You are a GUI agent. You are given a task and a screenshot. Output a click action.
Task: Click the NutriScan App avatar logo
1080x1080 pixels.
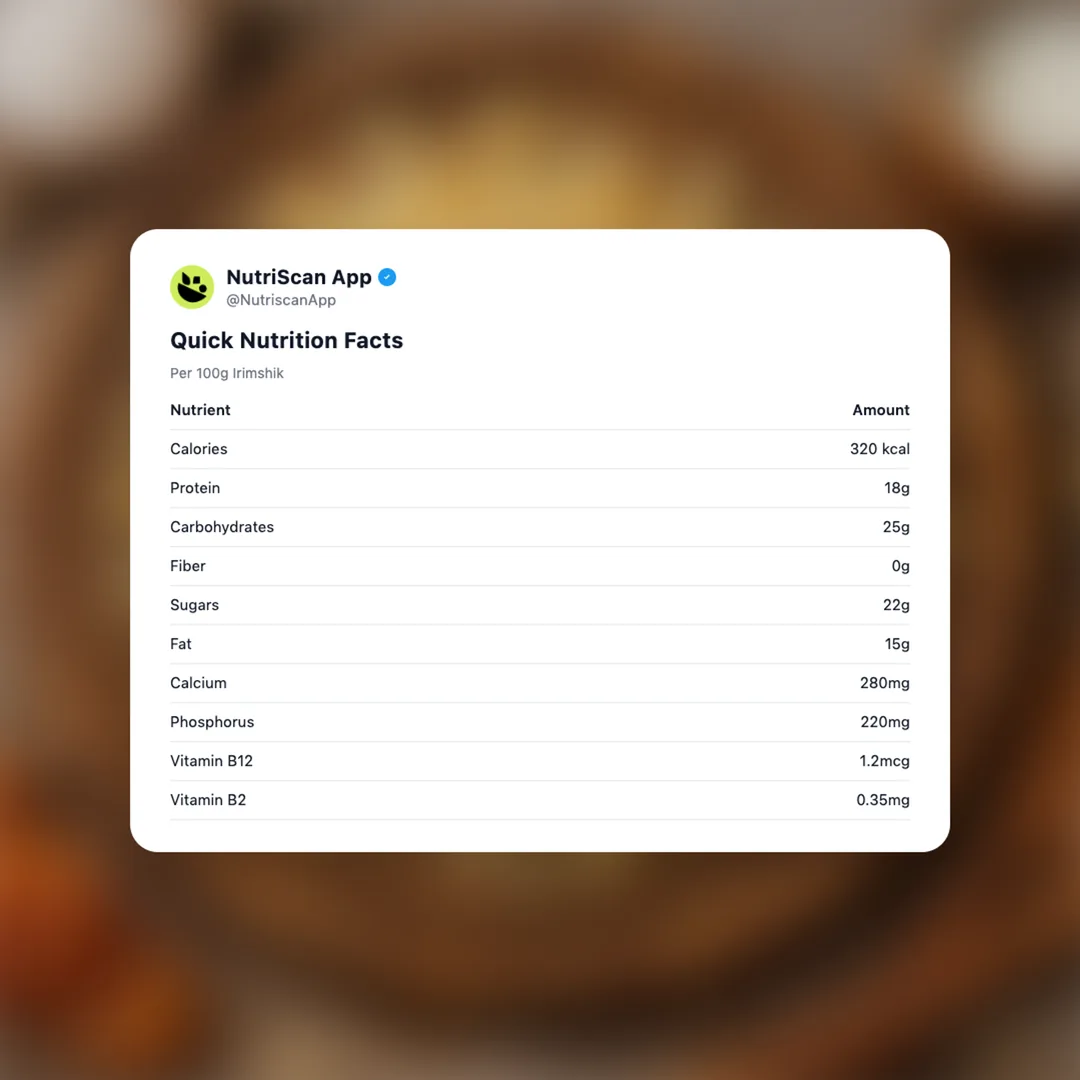pyautogui.click(x=192, y=287)
